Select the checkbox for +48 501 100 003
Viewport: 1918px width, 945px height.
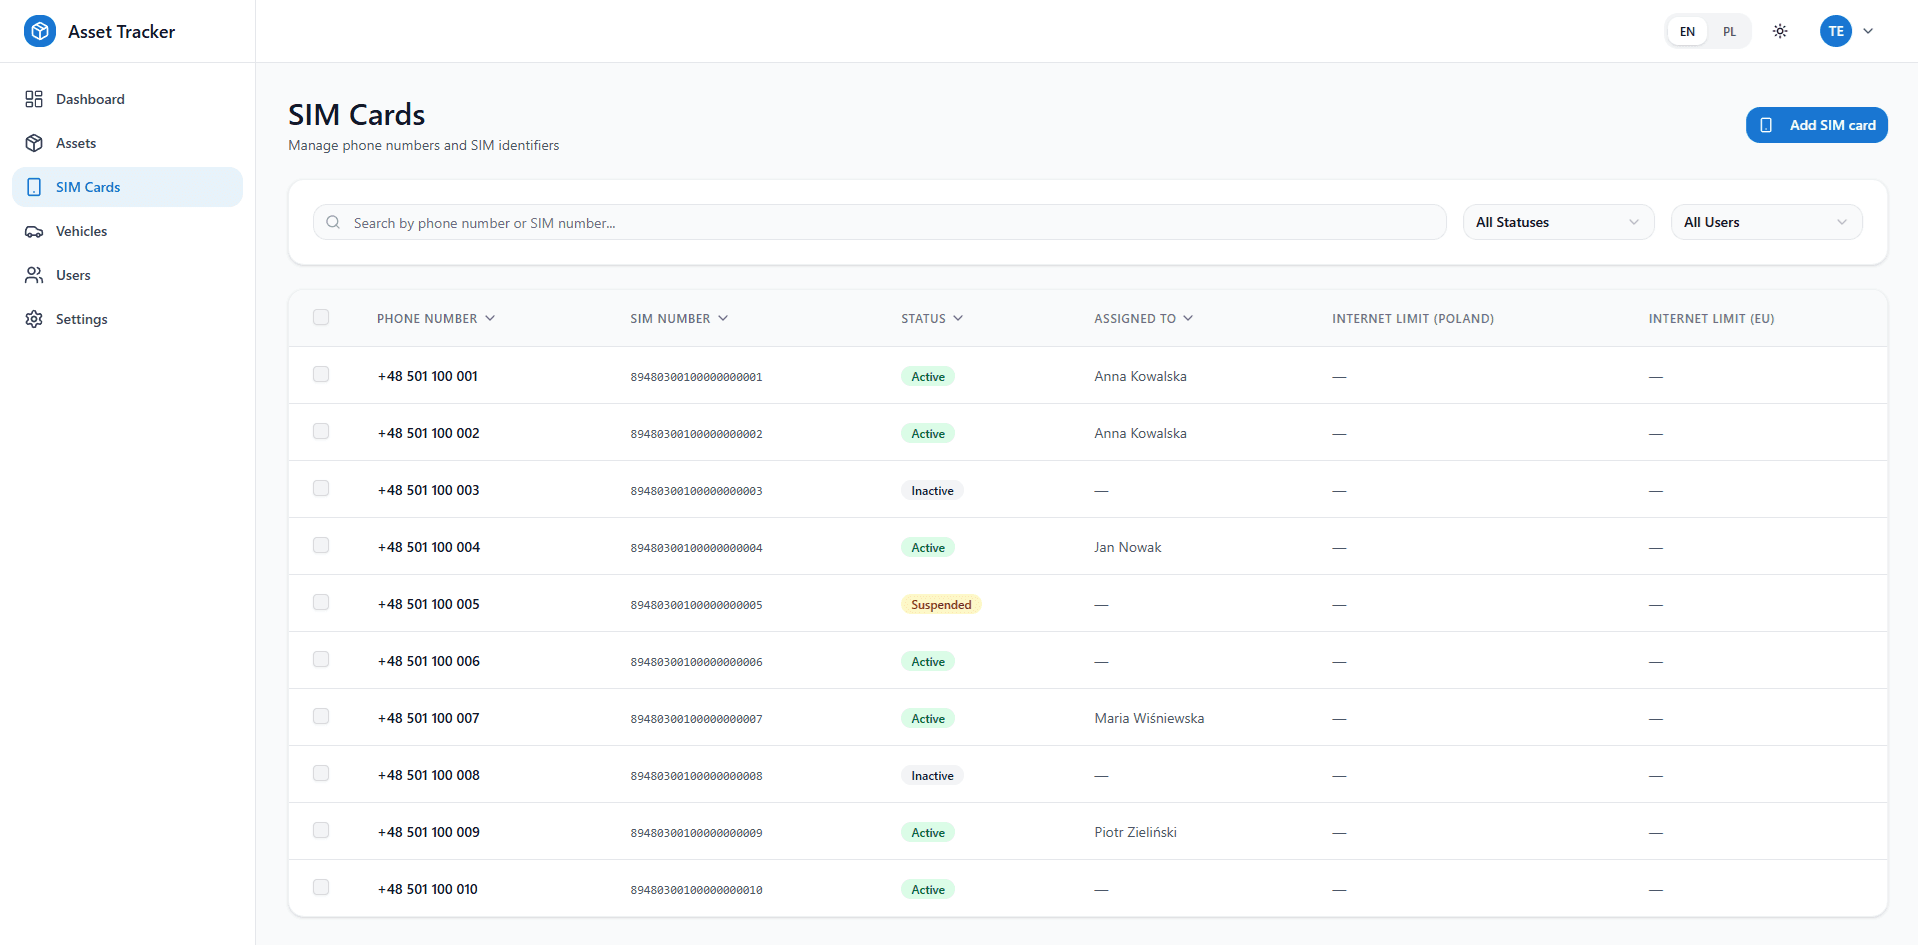(321, 488)
